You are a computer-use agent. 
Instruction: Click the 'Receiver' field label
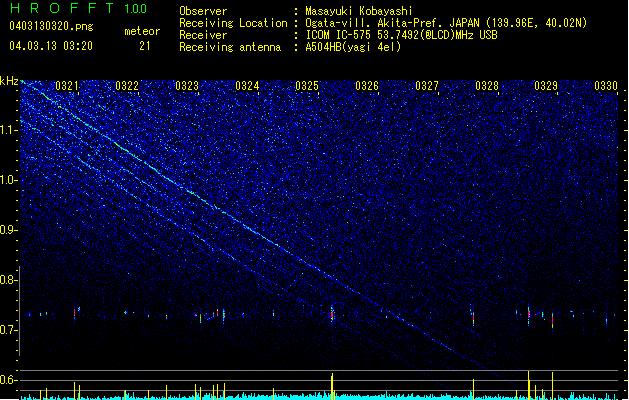tap(203, 35)
